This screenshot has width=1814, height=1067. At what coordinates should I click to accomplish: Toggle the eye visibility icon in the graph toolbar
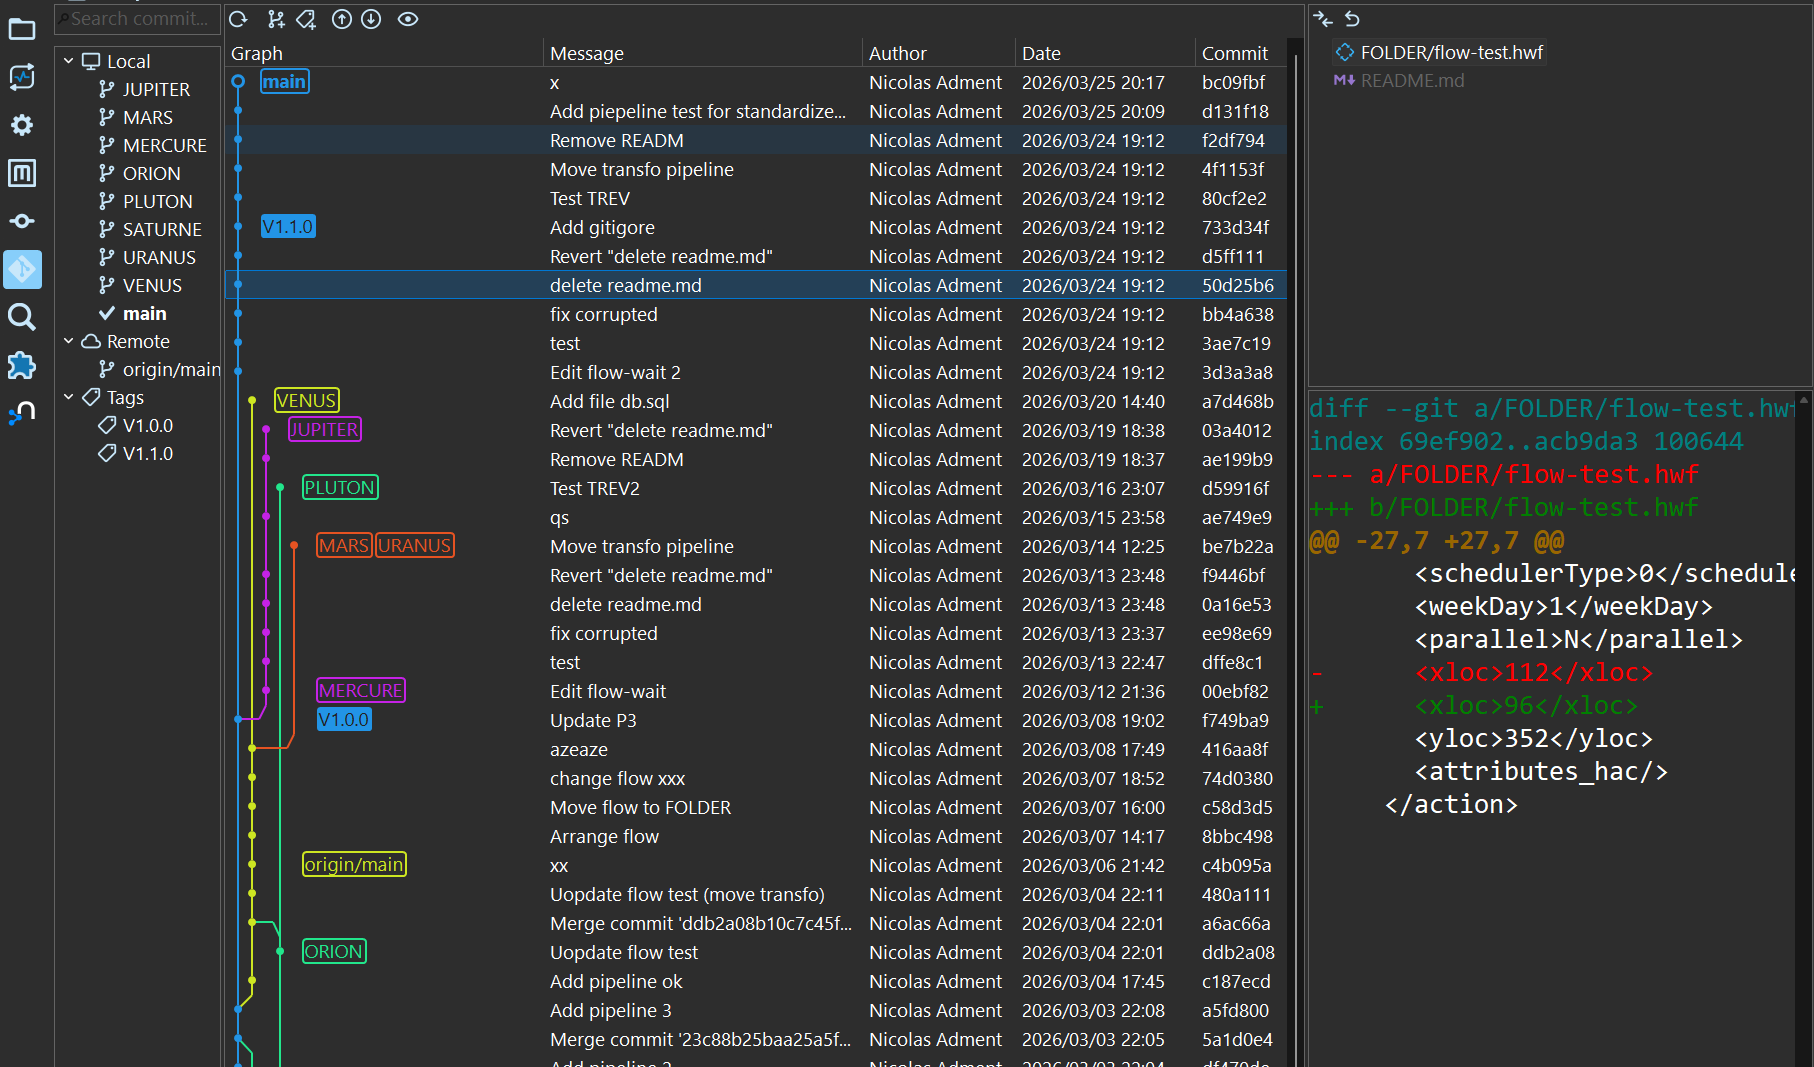(x=408, y=19)
